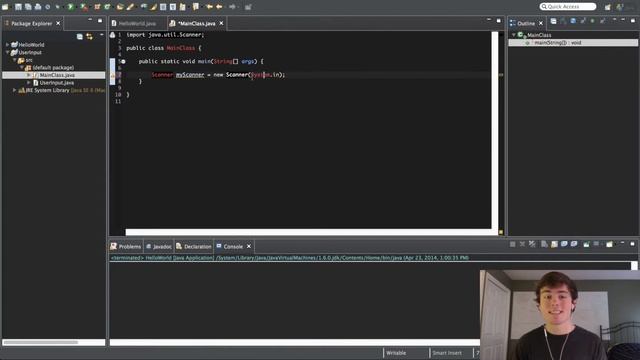Collapse the (default package) node
The height and width of the screenshot is (360, 640).
point(22,67)
